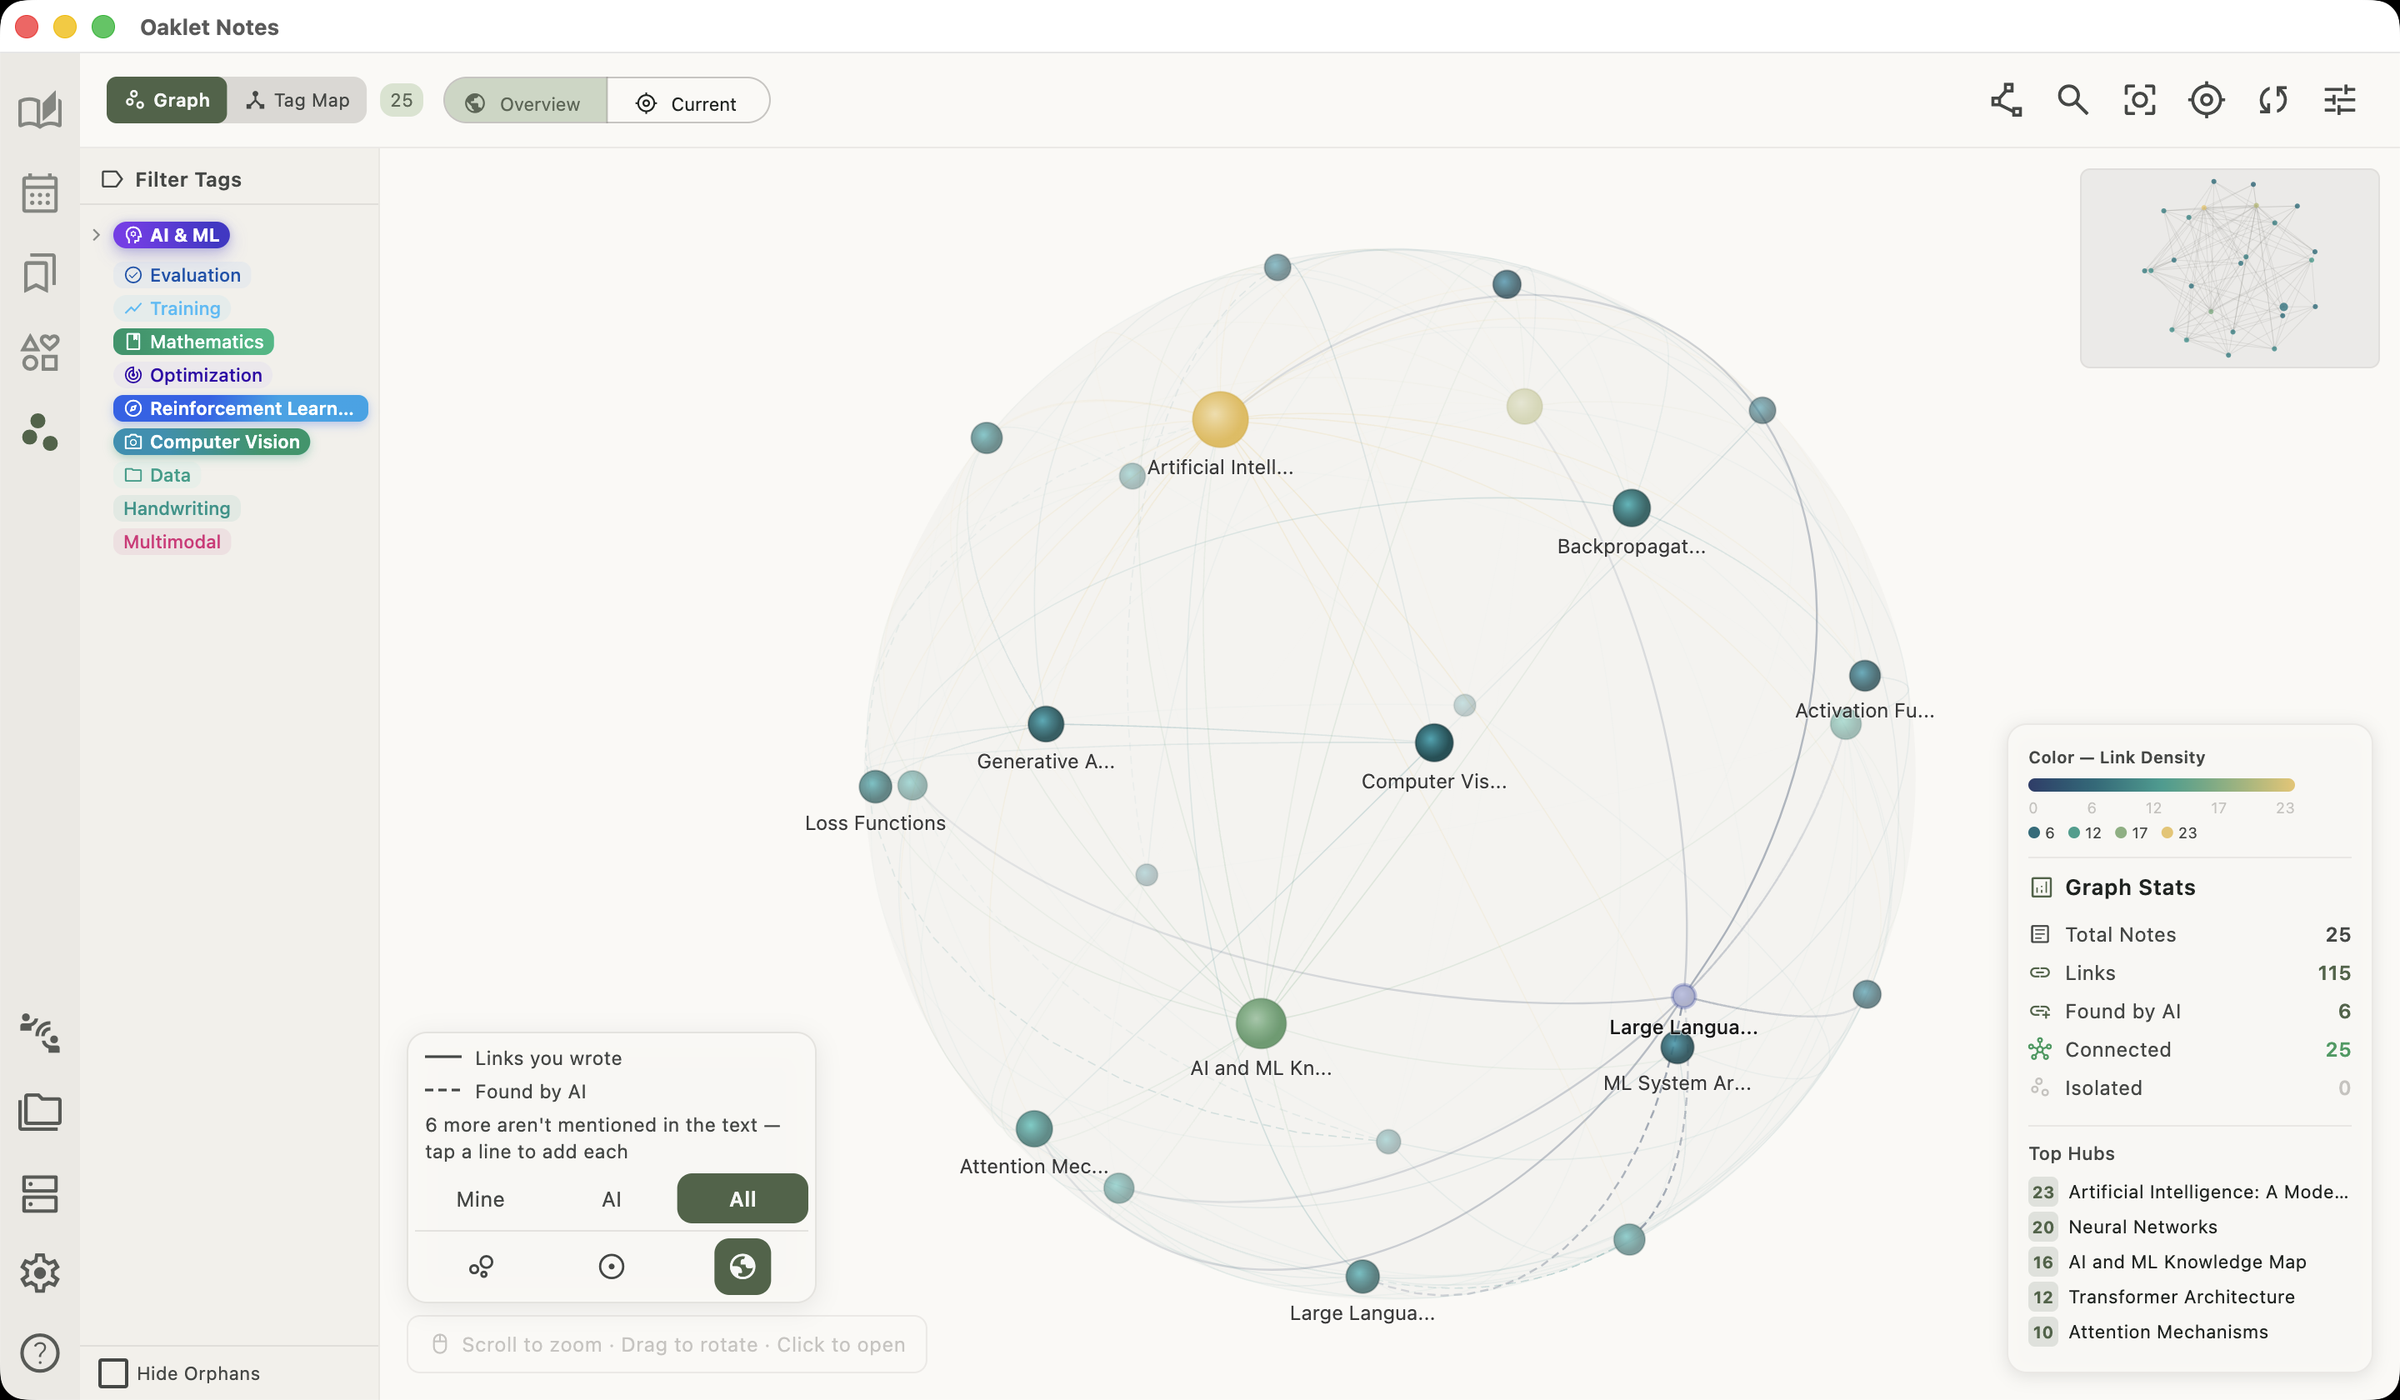The image size is (2400, 1400).
Task: Open the library book icon in sidebar
Action: [40, 110]
